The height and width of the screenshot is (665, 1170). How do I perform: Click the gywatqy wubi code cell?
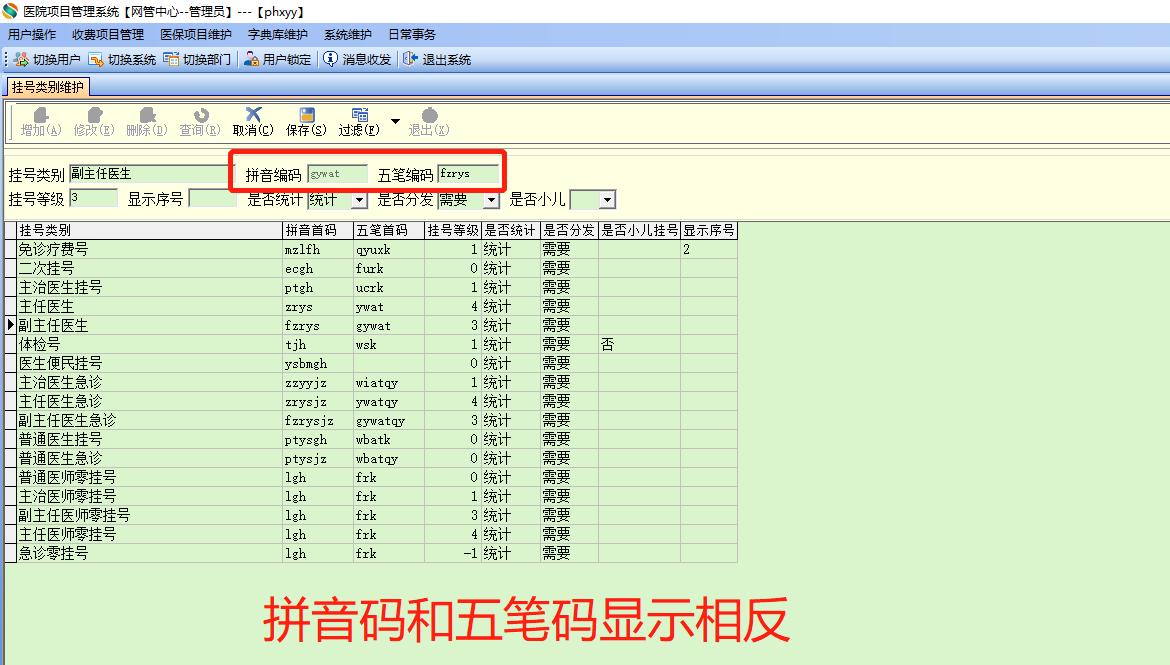[389, 420]
